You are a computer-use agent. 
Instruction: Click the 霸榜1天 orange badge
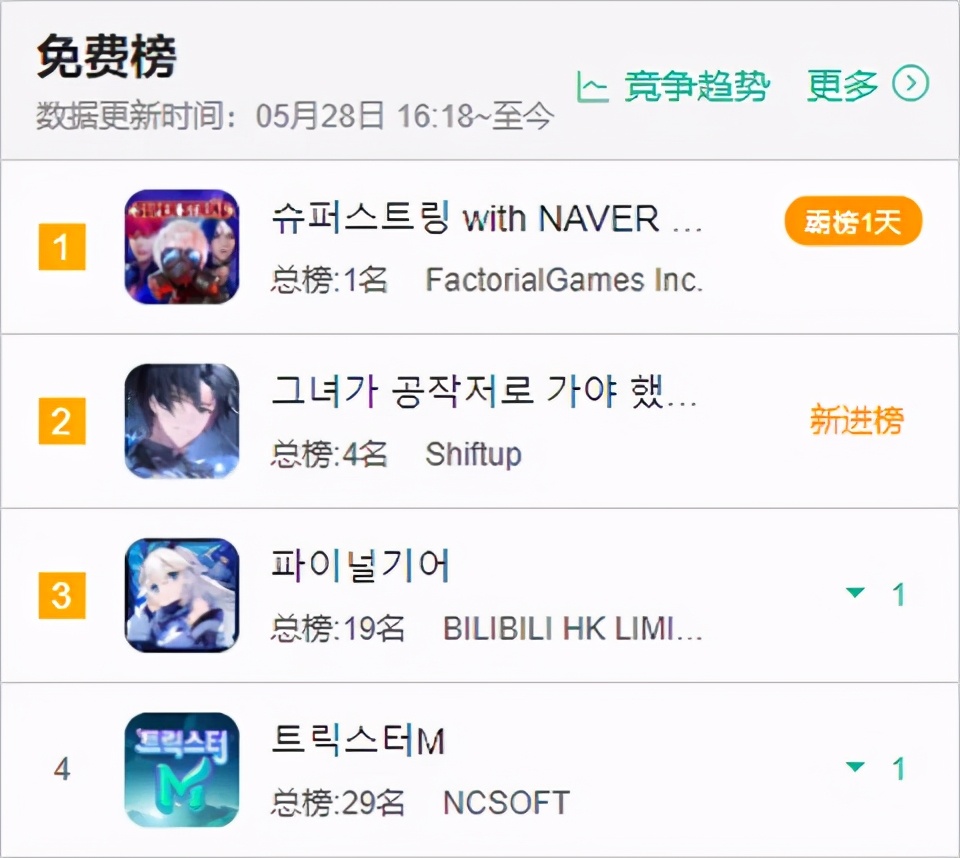pyautogui.click(x=853, y=221)
